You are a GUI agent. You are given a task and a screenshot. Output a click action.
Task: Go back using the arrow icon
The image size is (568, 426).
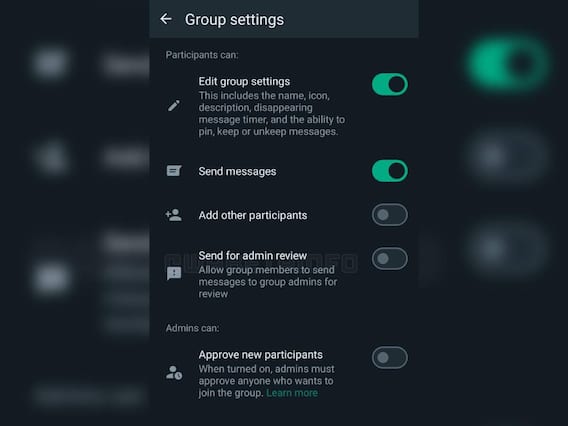166,19
